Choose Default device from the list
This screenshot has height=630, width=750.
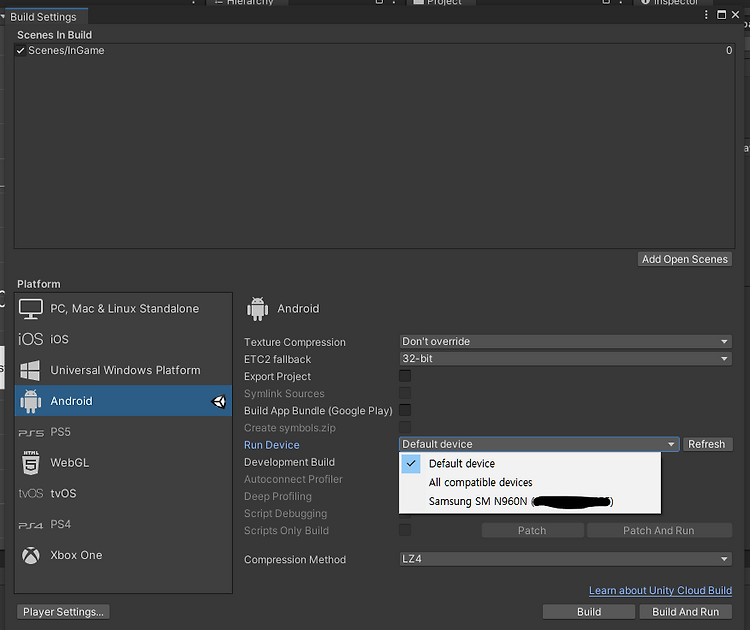pos(530,464)
